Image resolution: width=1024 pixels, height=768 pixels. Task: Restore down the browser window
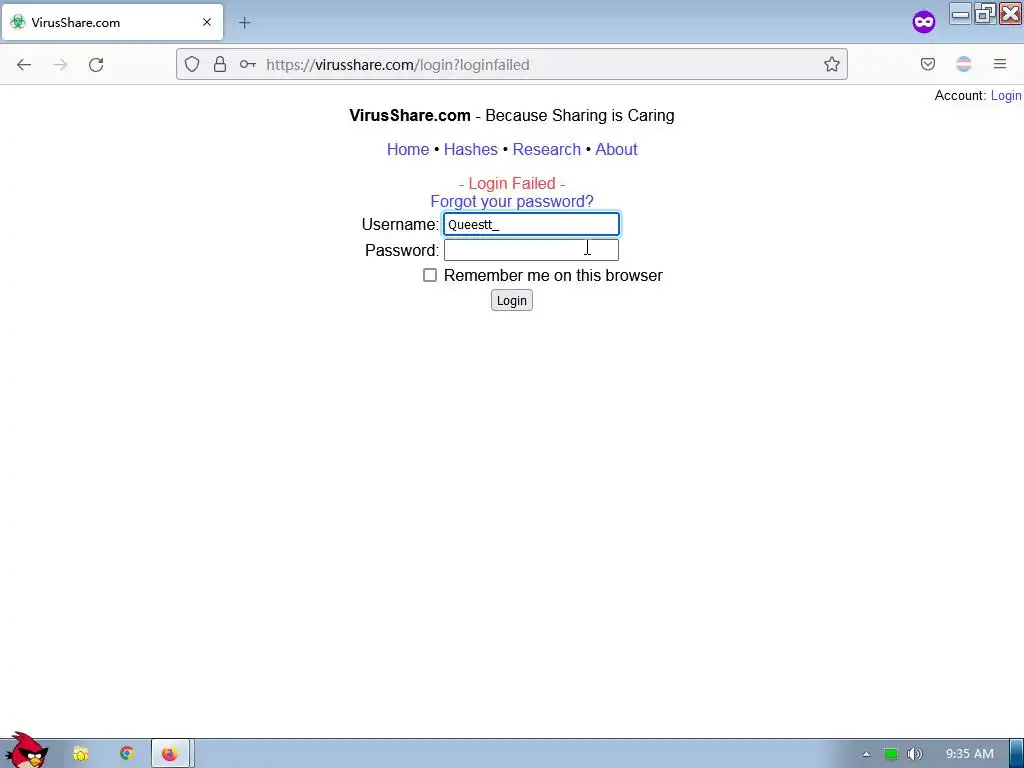click(985, 13)
